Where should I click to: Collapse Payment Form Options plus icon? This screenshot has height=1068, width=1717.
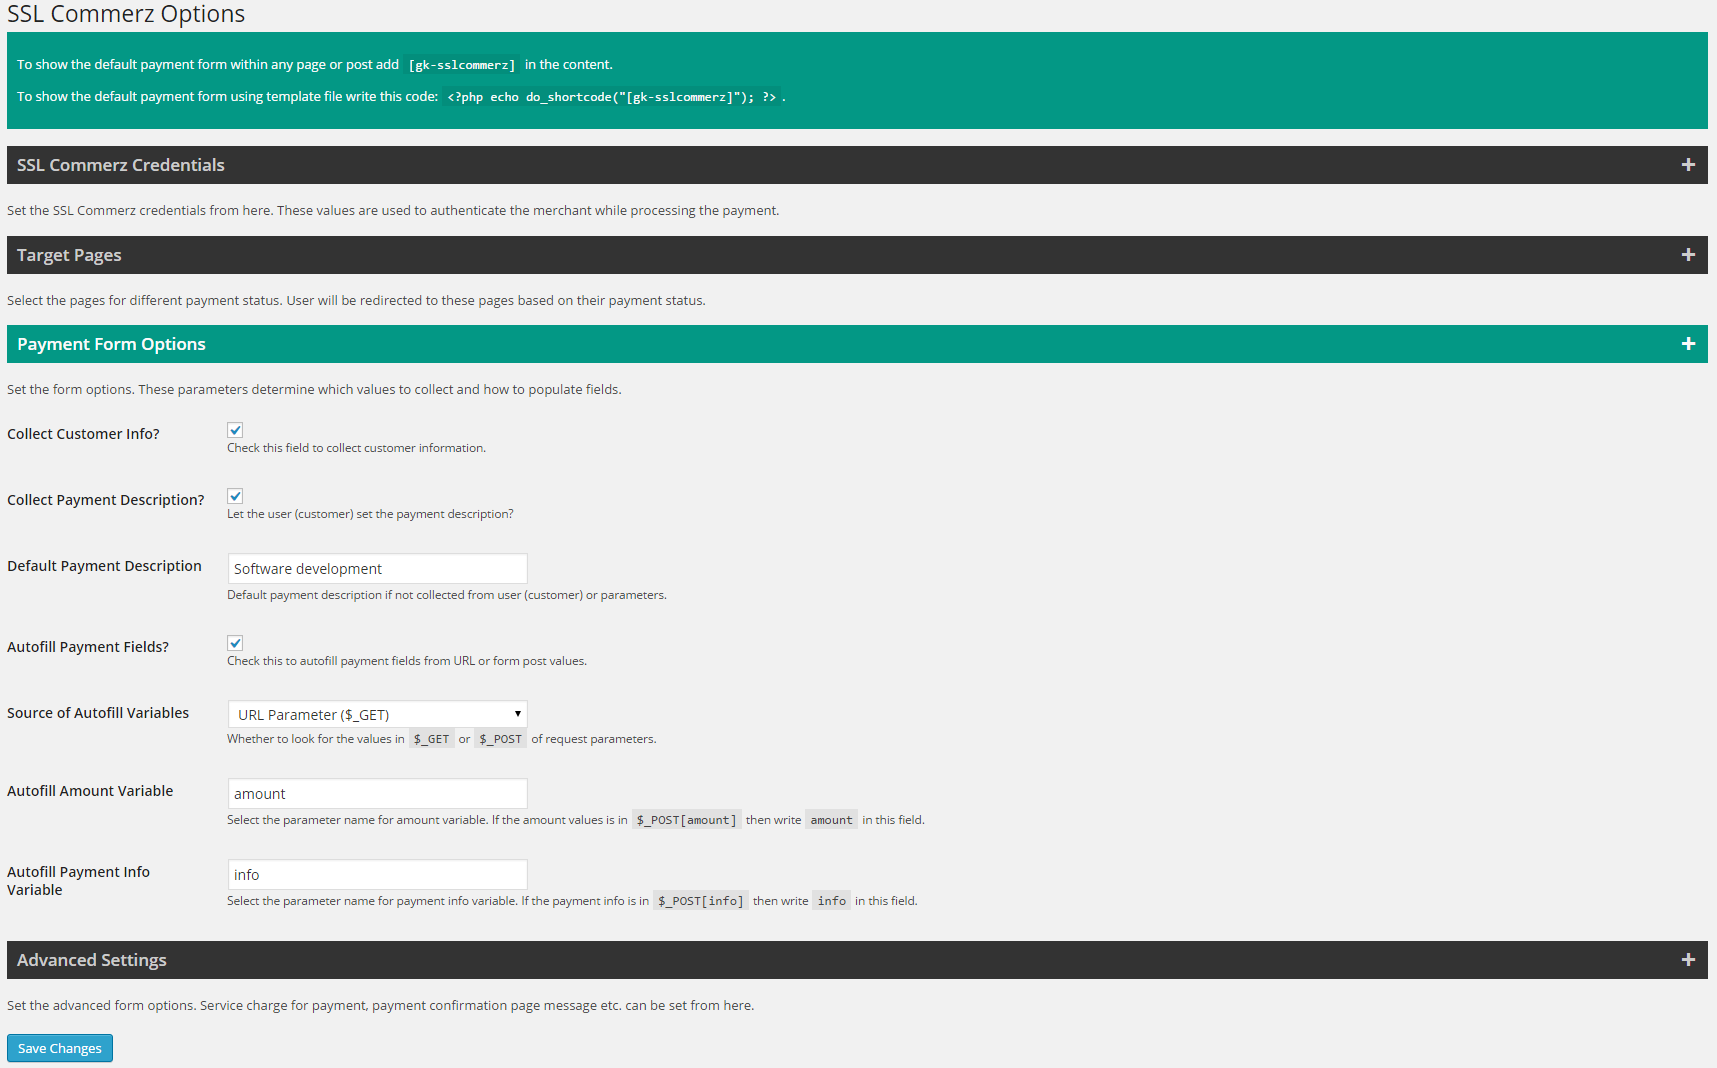point(1688,344)
